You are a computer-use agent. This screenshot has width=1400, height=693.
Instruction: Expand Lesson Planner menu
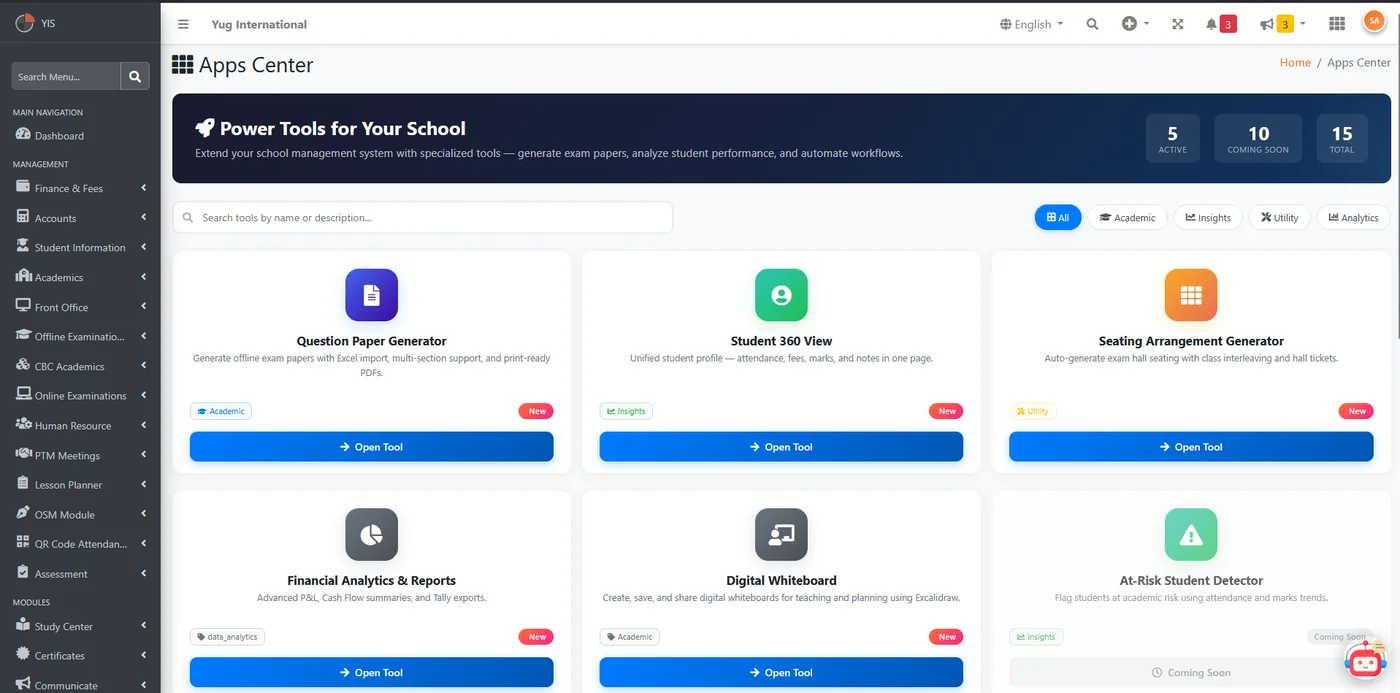pyautogui.click(x=80, y=485)
